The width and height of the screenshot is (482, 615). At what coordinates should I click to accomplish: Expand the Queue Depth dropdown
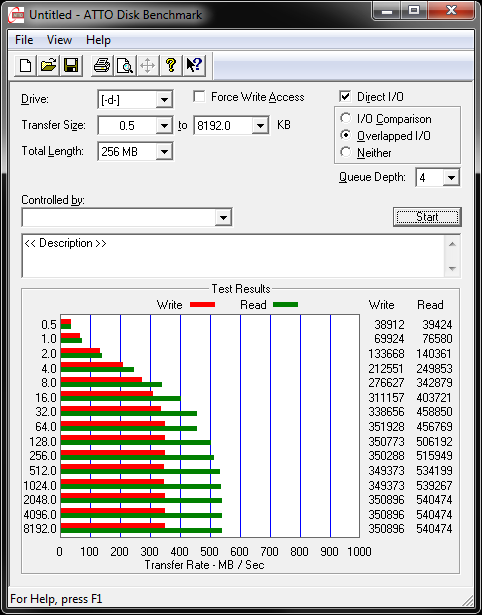[451, 178]
